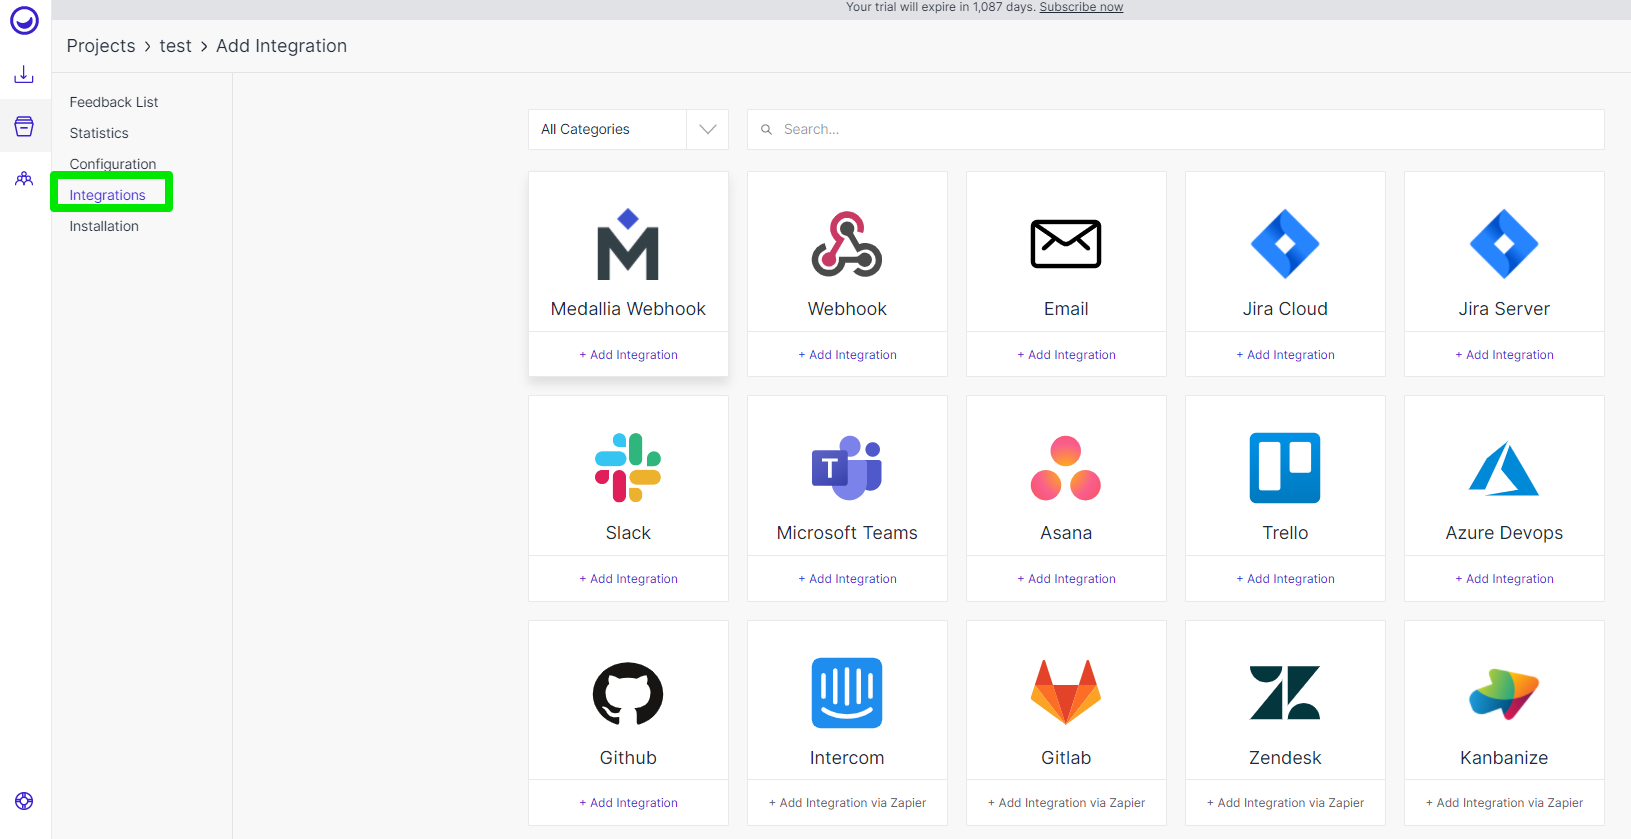The height and width of the screenshot is (839, 1631).
Task: Select the Github octocat logo
Action: click(x=628, y=693)
